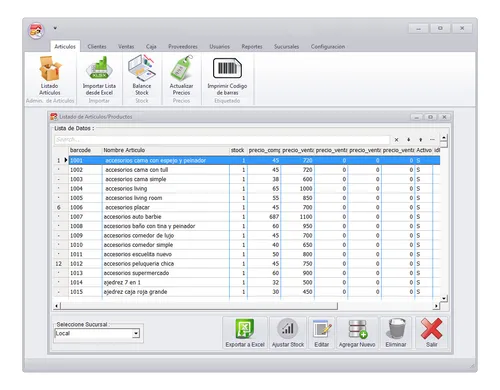Select row accesorios comedor de lujo
Image resolution: width=500 pixels, height=390 pixels.
247,235
